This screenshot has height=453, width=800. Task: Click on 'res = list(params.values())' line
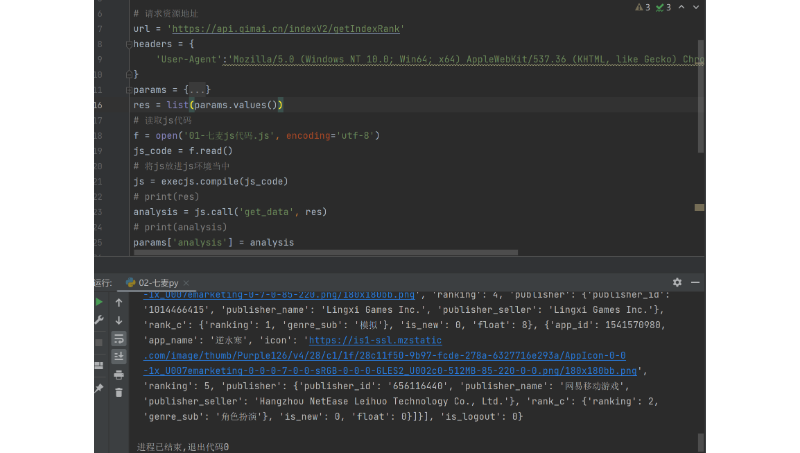pyautogui.click(x=208, y=105)
